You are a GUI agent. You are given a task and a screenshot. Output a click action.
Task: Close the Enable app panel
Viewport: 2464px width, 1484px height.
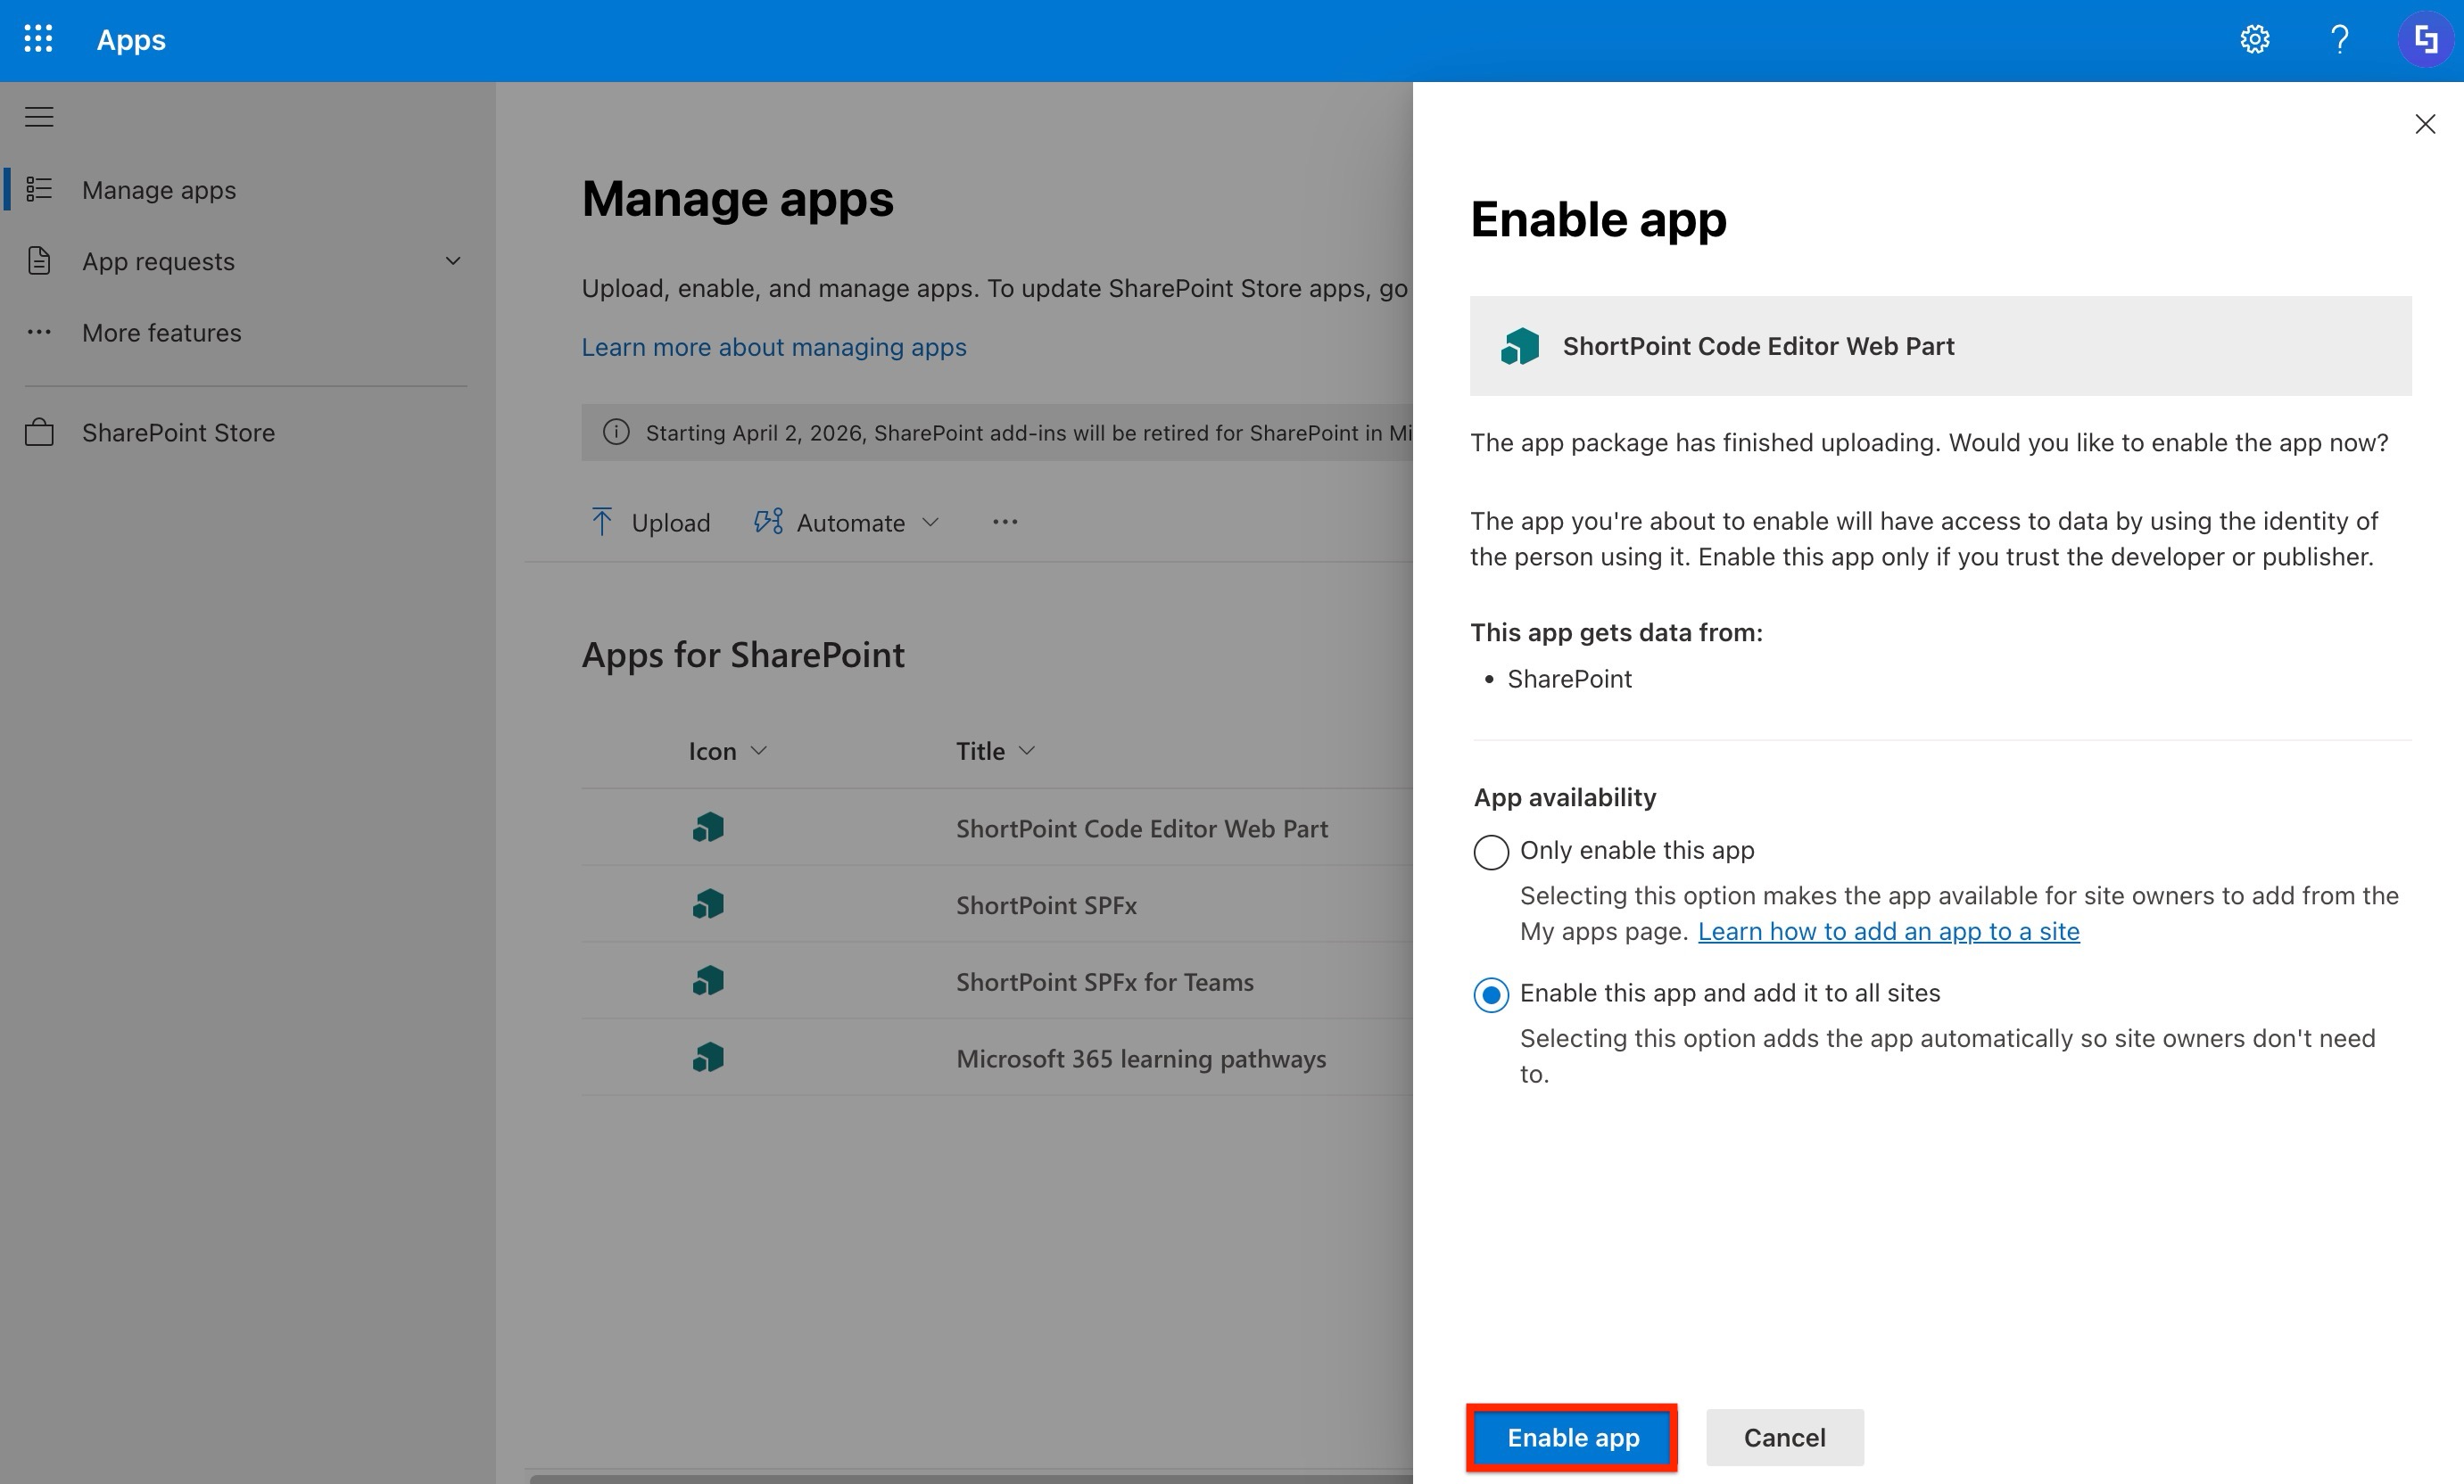click(x=2425, y=124)
